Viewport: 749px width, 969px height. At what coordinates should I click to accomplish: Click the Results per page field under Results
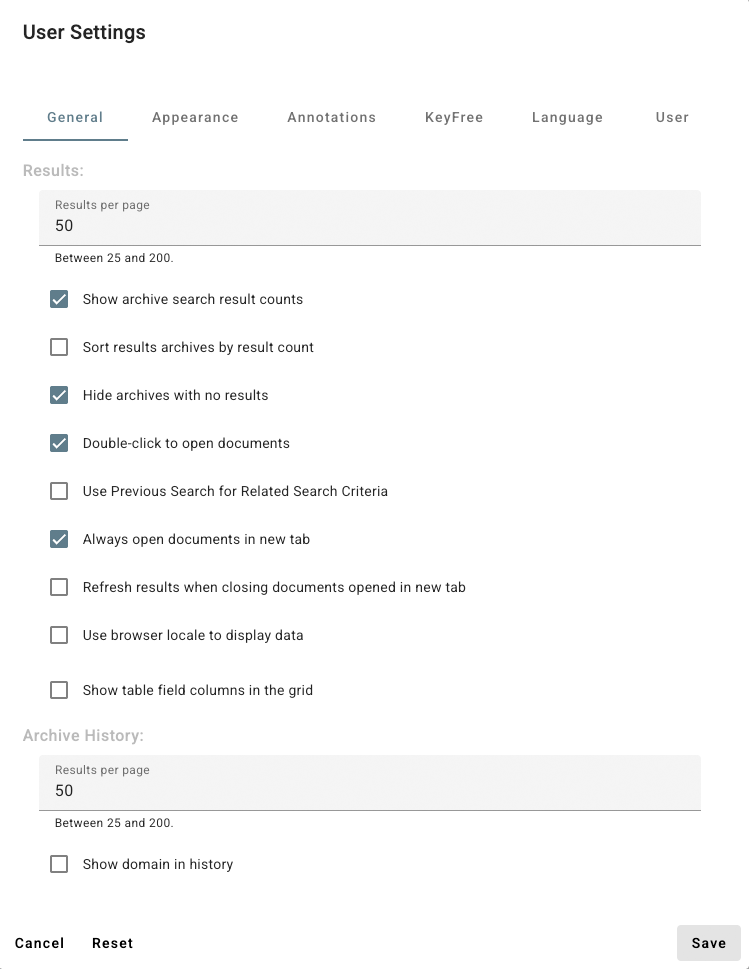point(370,225)
